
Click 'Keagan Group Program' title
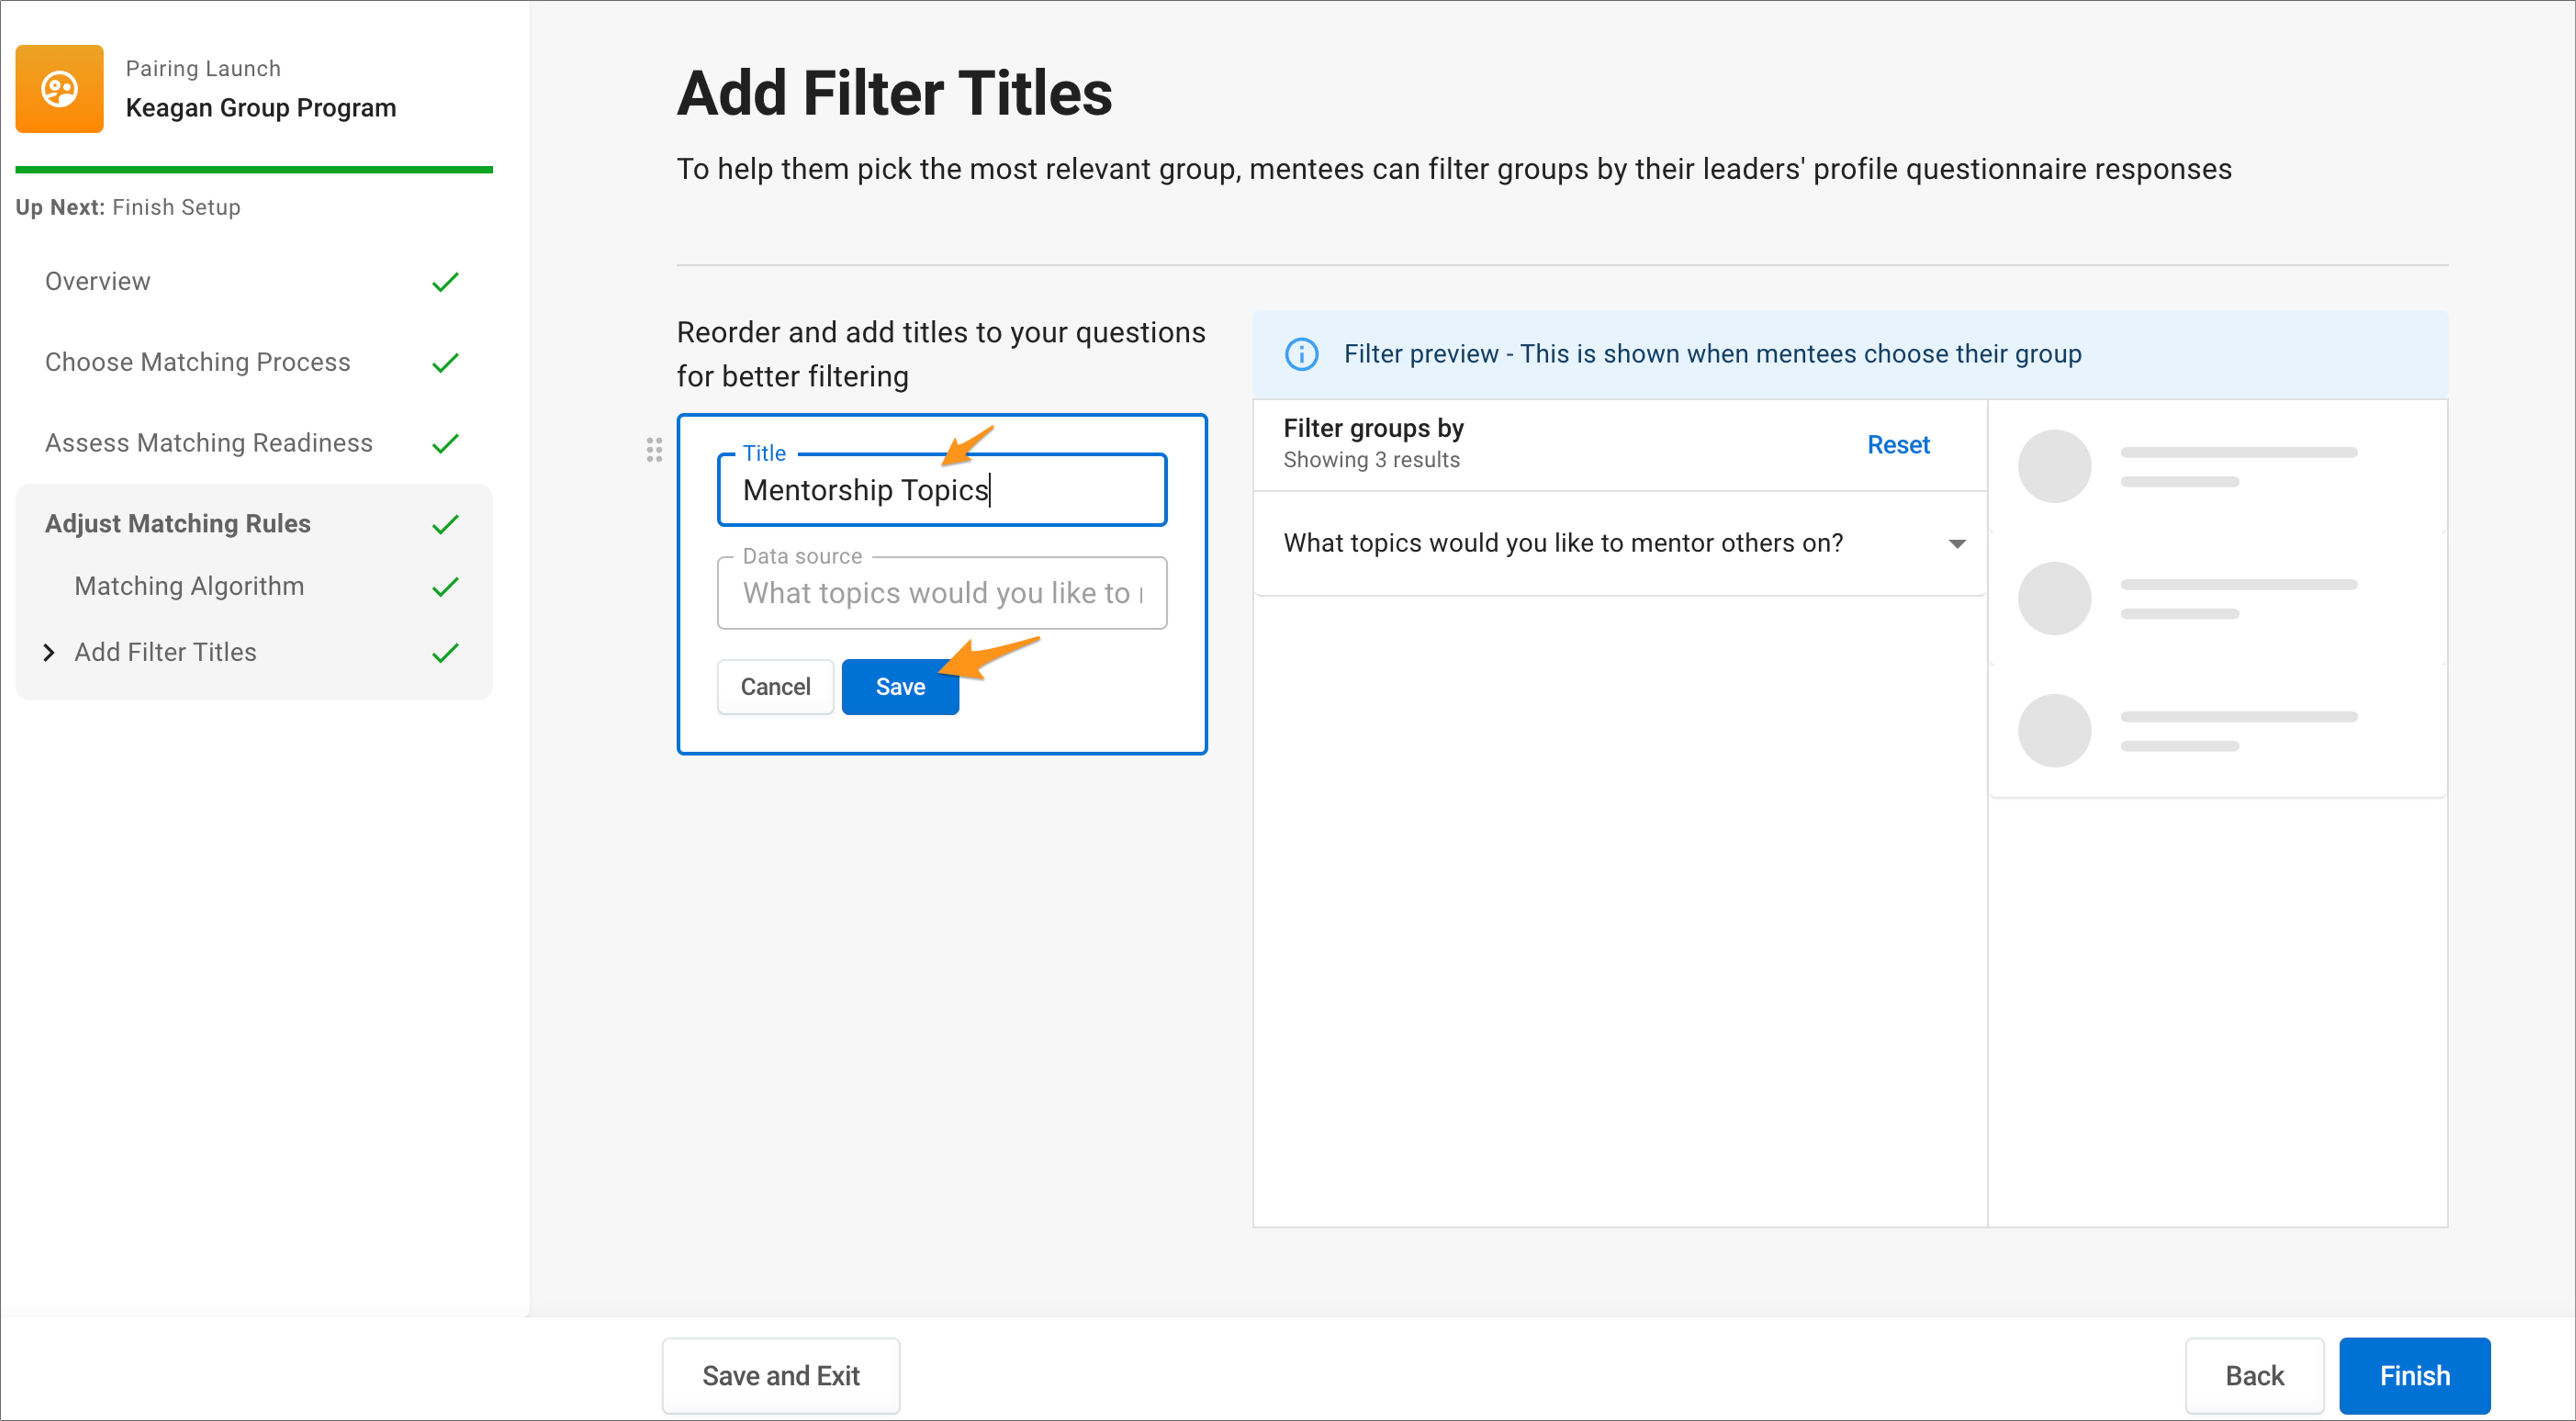(x=261, y=108)
